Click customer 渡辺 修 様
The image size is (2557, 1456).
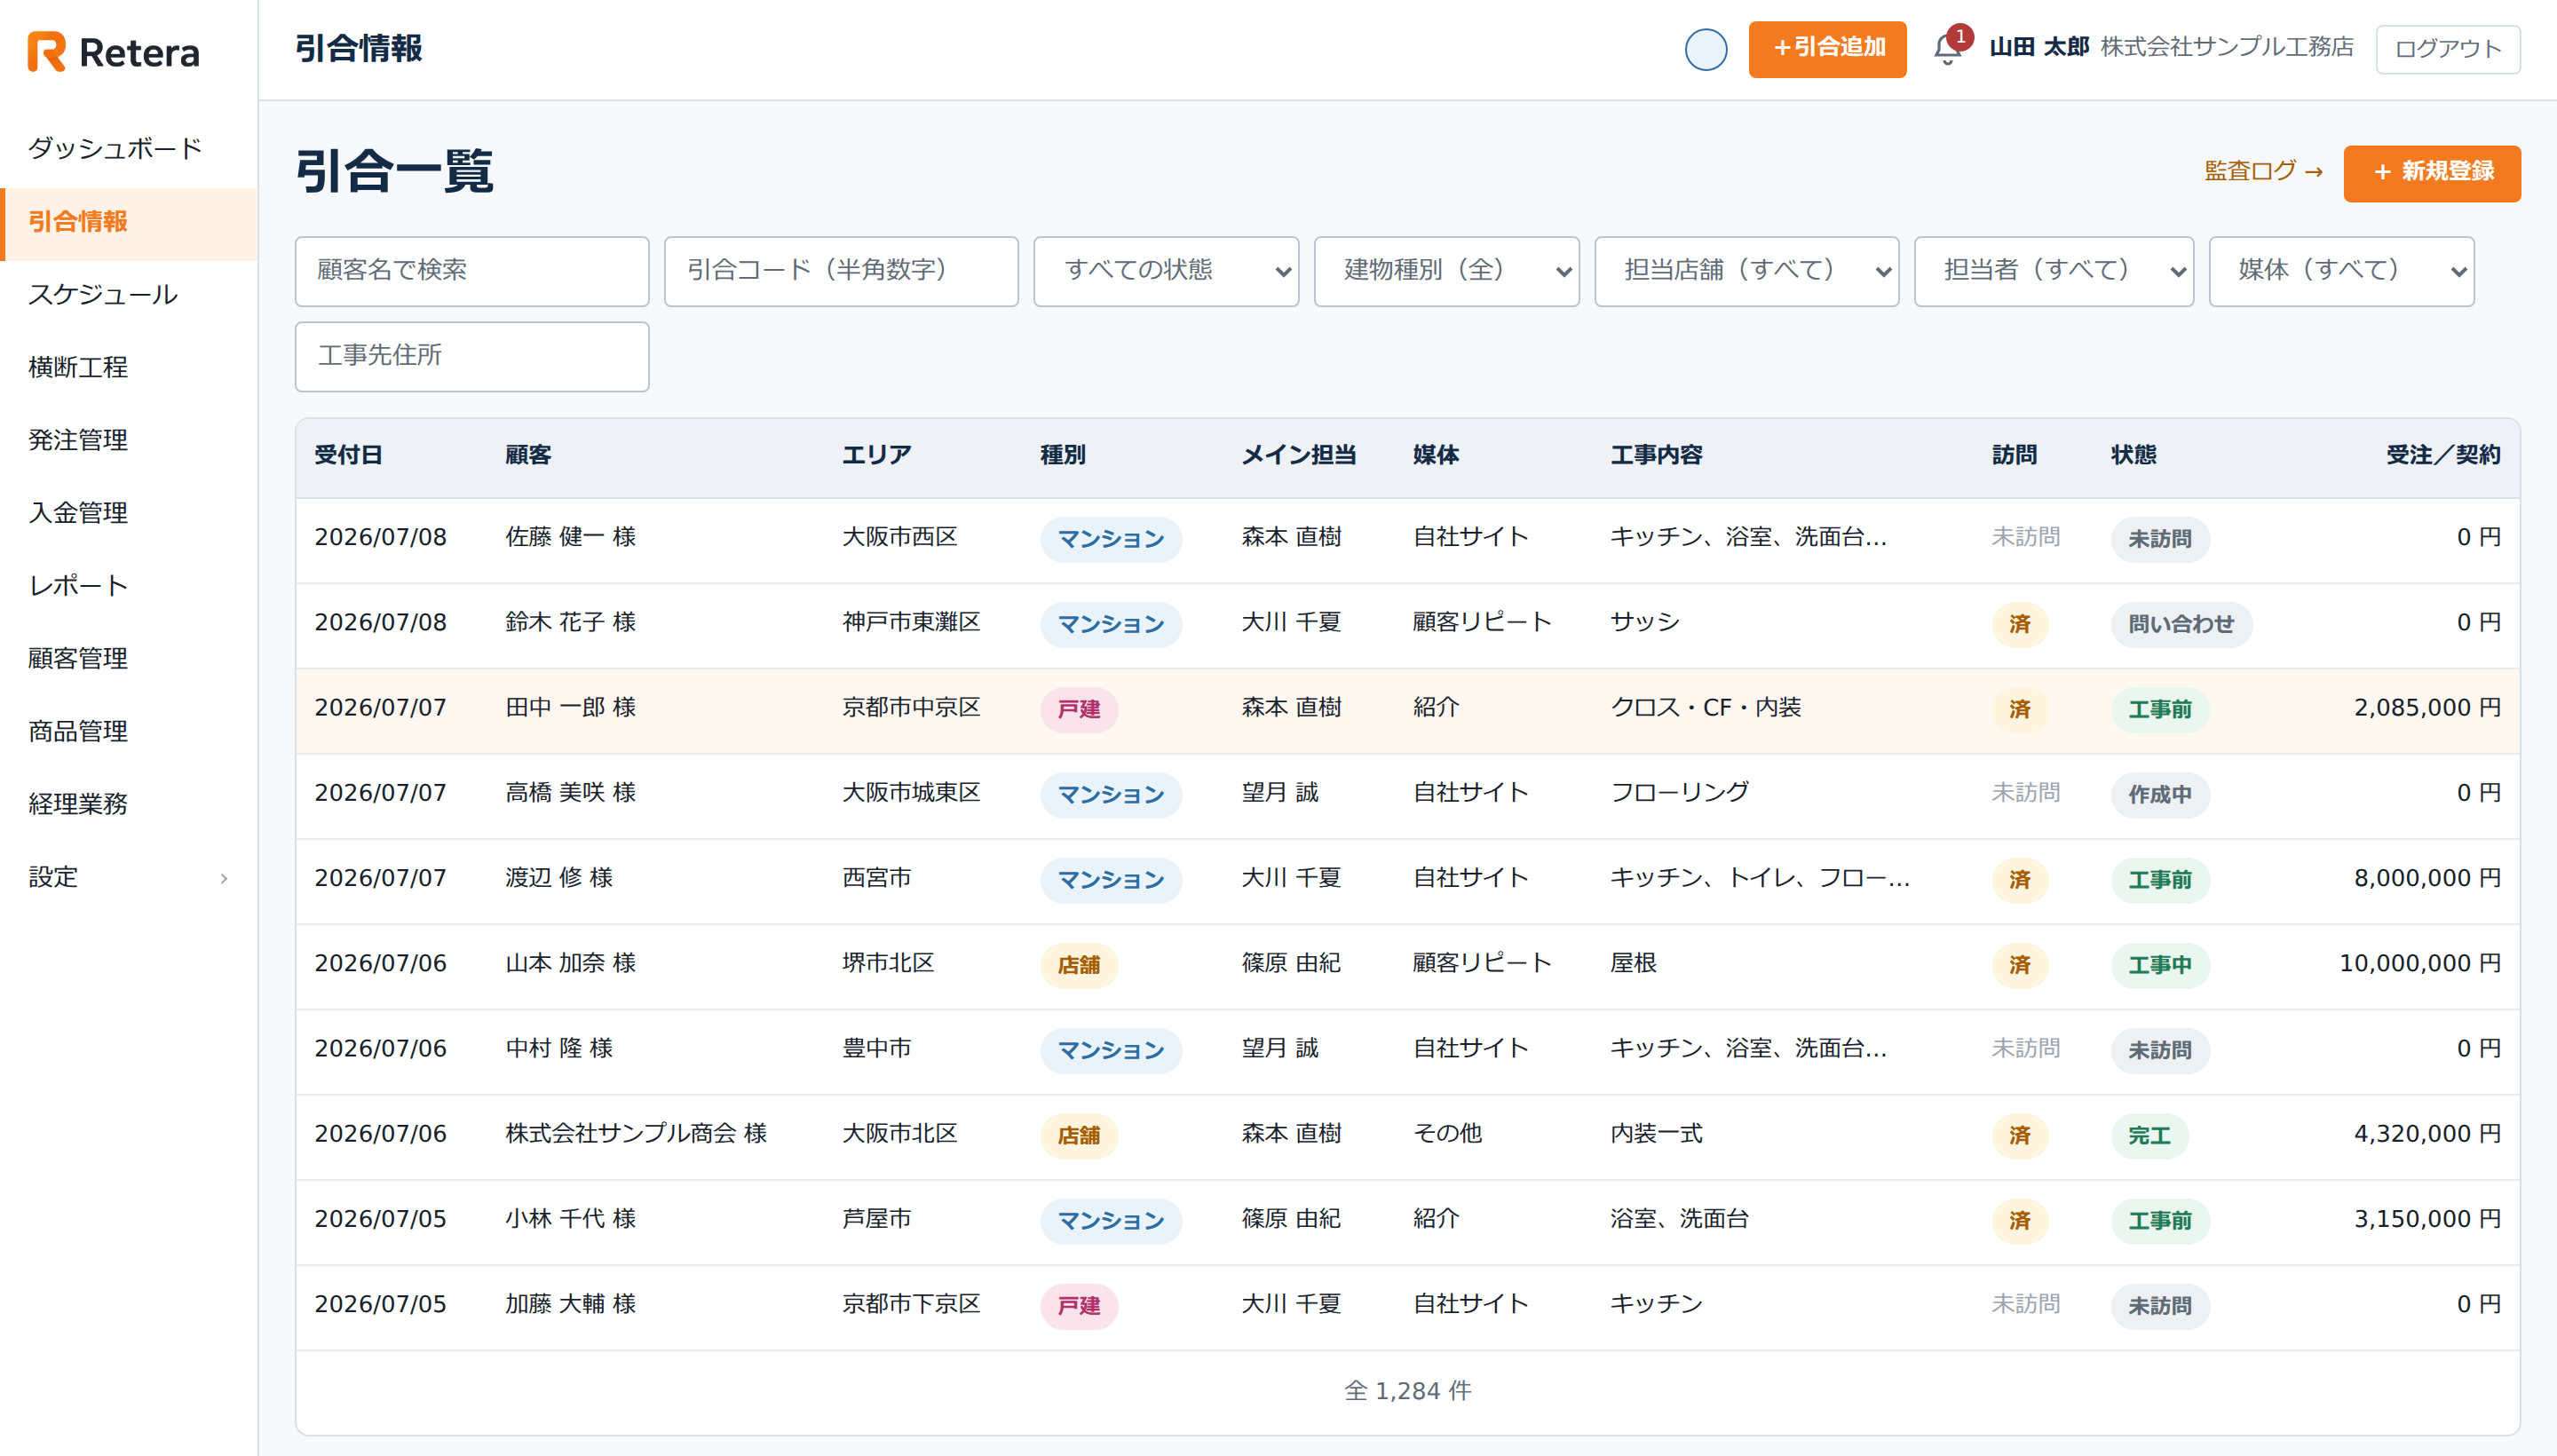click(559, 878)
